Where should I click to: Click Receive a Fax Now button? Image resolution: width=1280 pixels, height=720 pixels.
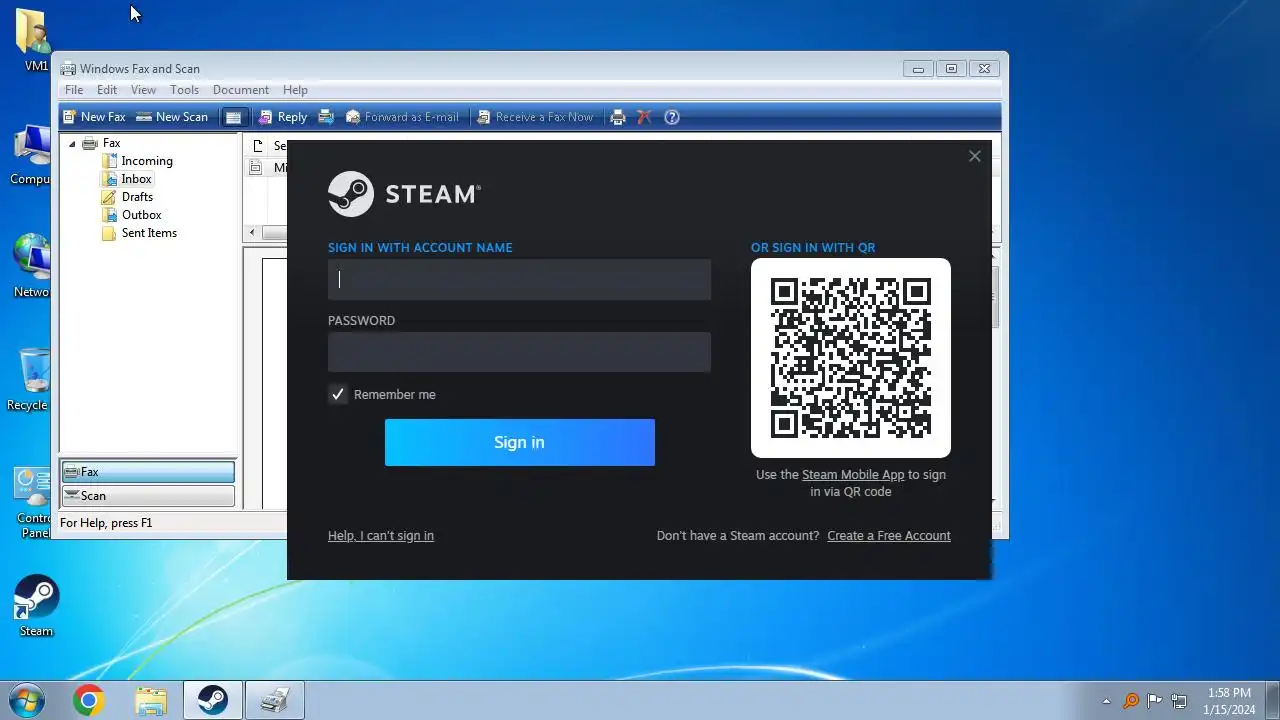[x=535, y=117]
